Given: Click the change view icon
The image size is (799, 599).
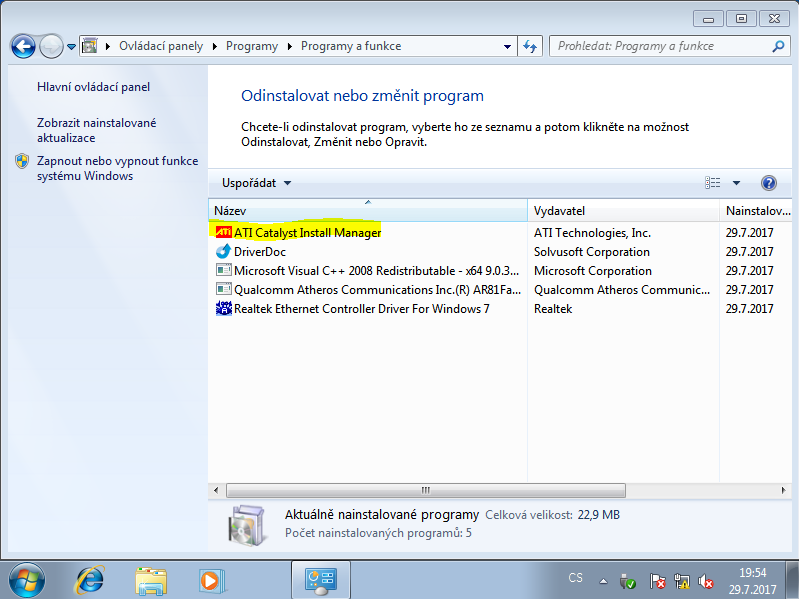Looking at the screenshot, I should (x=712, y=183).
